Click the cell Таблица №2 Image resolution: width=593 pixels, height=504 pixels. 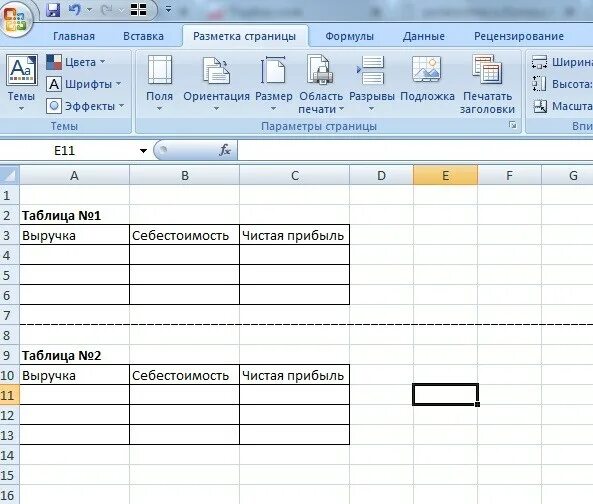tap(75, 355)
